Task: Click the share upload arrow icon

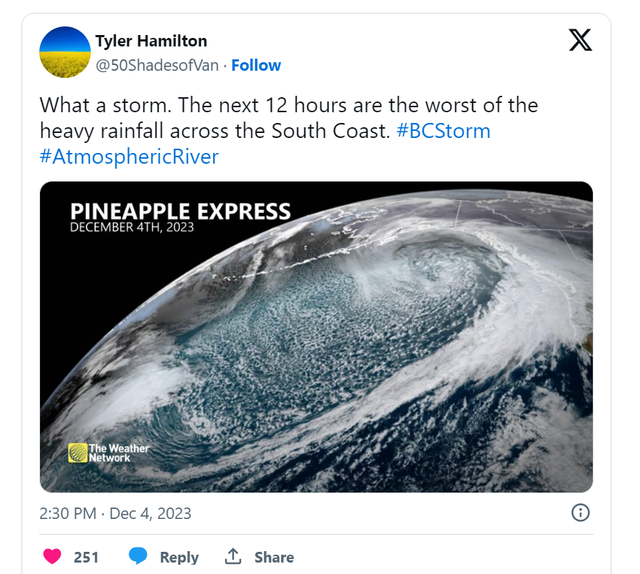Action: (x=233, y=556)
